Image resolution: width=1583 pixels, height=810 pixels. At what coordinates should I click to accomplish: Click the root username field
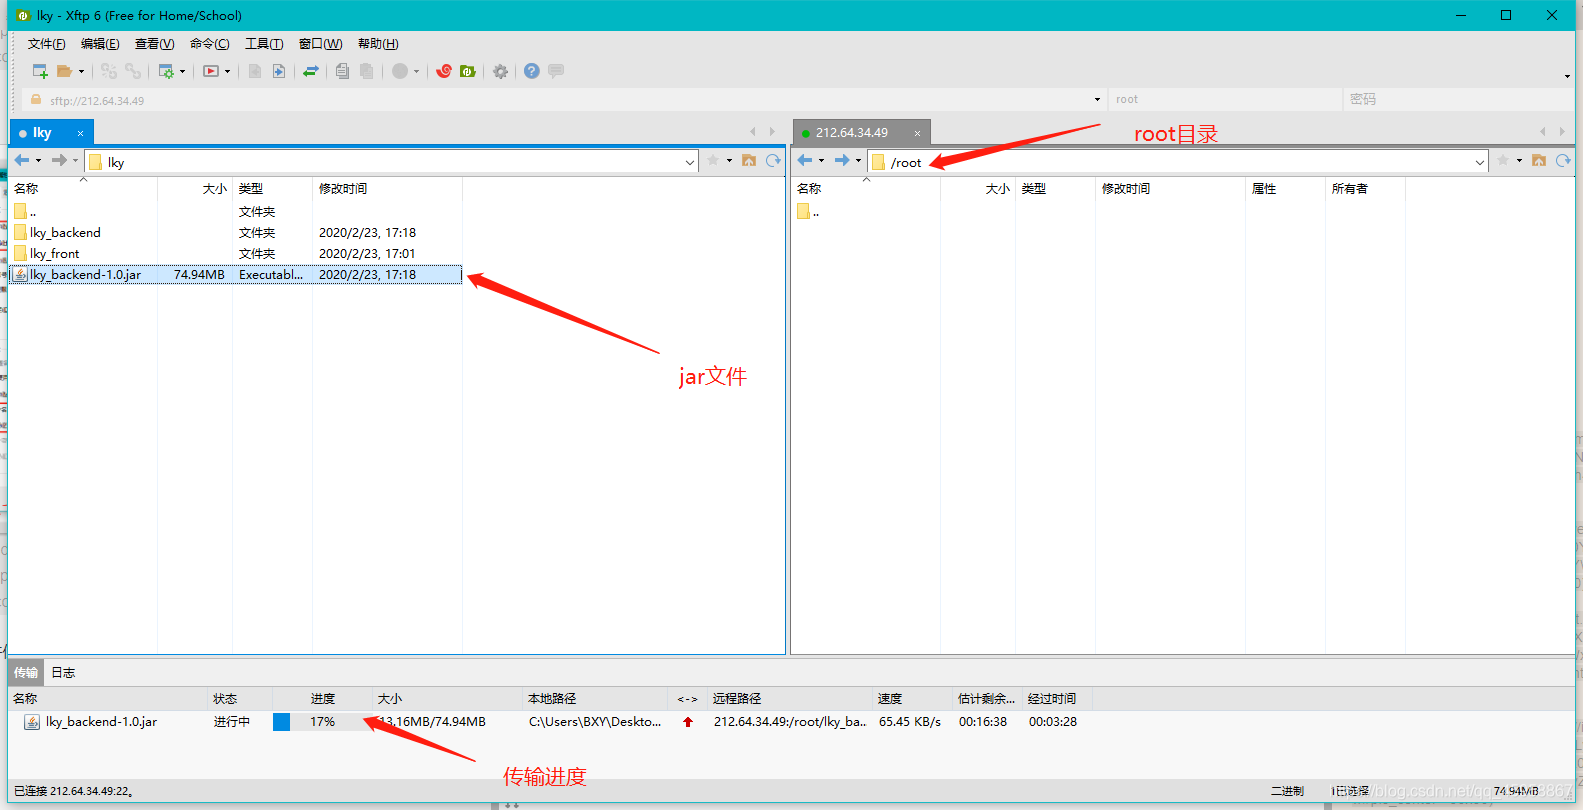tap(1225, 100)
